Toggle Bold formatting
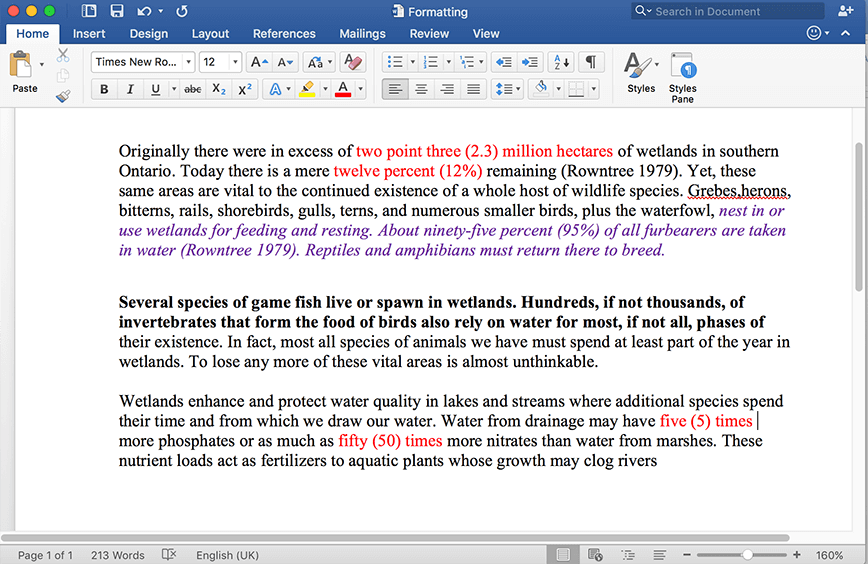Image resolution: width=868 pixels, height=564 pixels. point(104,89)
